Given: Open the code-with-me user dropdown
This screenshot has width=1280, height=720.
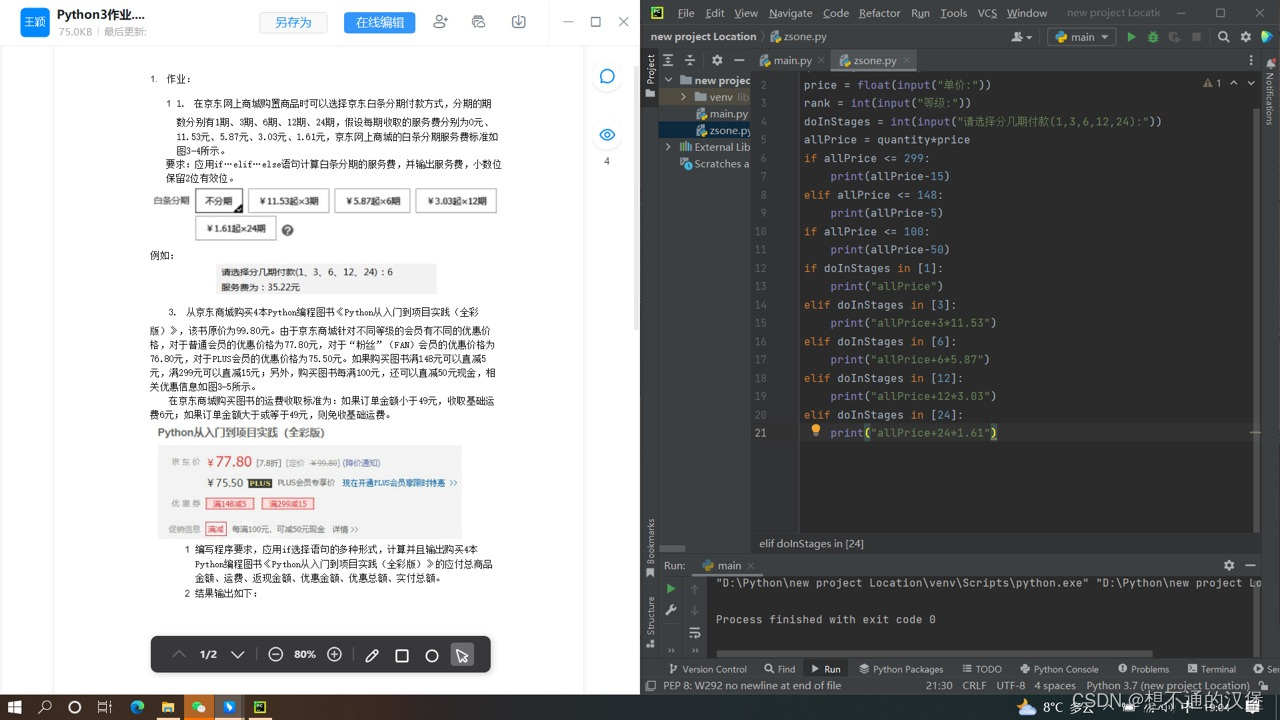Looking at the screenshot, I should [1022, 37].
